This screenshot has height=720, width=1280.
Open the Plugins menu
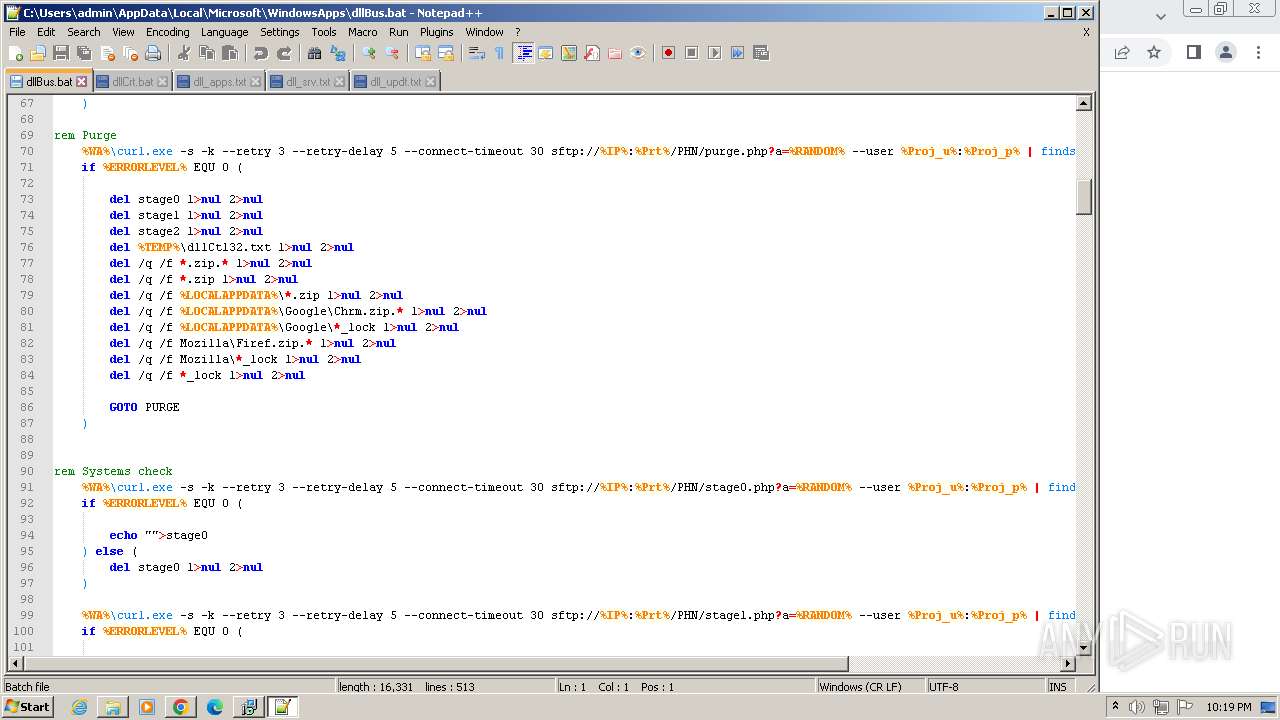point(437,32)
